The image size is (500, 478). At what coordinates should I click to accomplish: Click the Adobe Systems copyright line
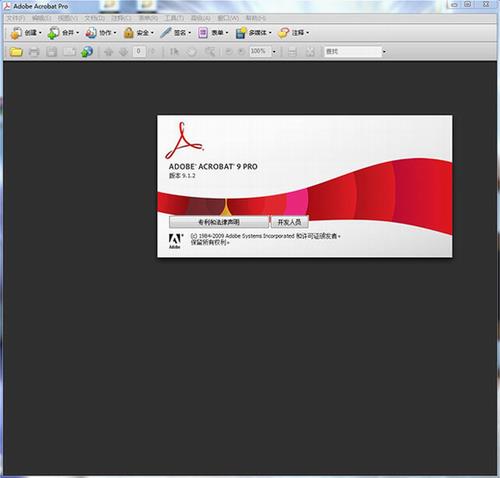point(265,236)
